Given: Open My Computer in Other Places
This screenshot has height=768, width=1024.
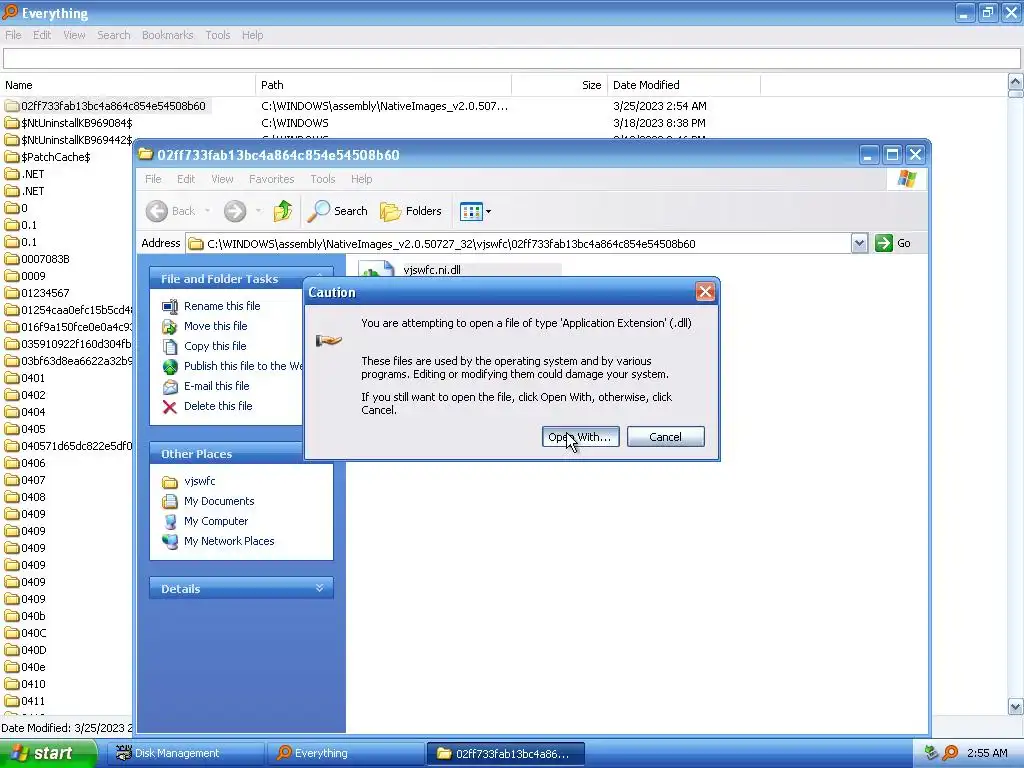Looking at the screenshot, I should 216,521.
